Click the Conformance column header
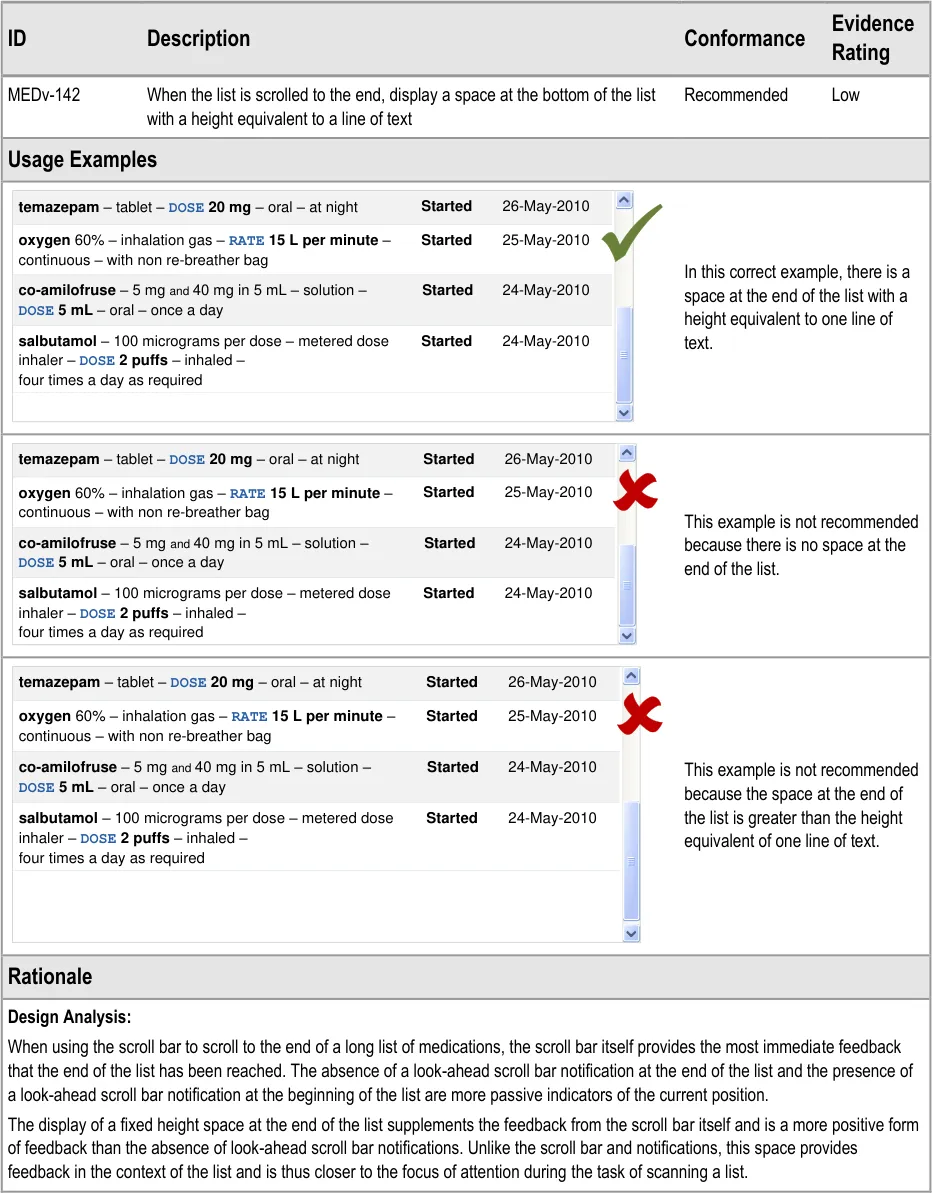Image resolution: width=932 pixels, height=1193 pixels. (744, 39)
